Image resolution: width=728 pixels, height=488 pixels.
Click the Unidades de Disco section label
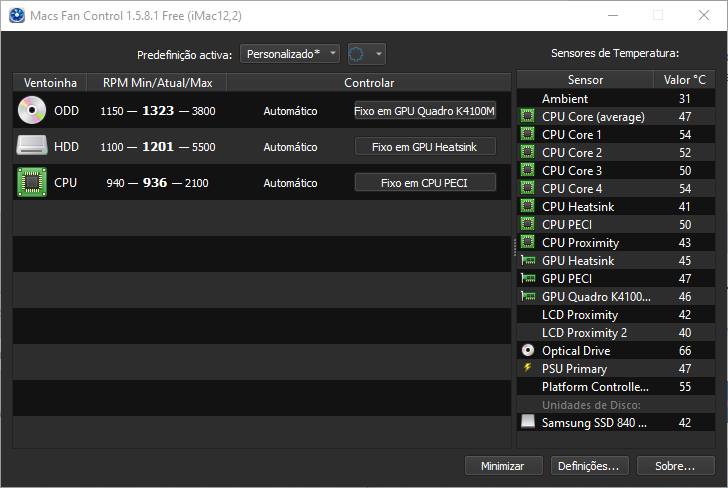(591, 405)
